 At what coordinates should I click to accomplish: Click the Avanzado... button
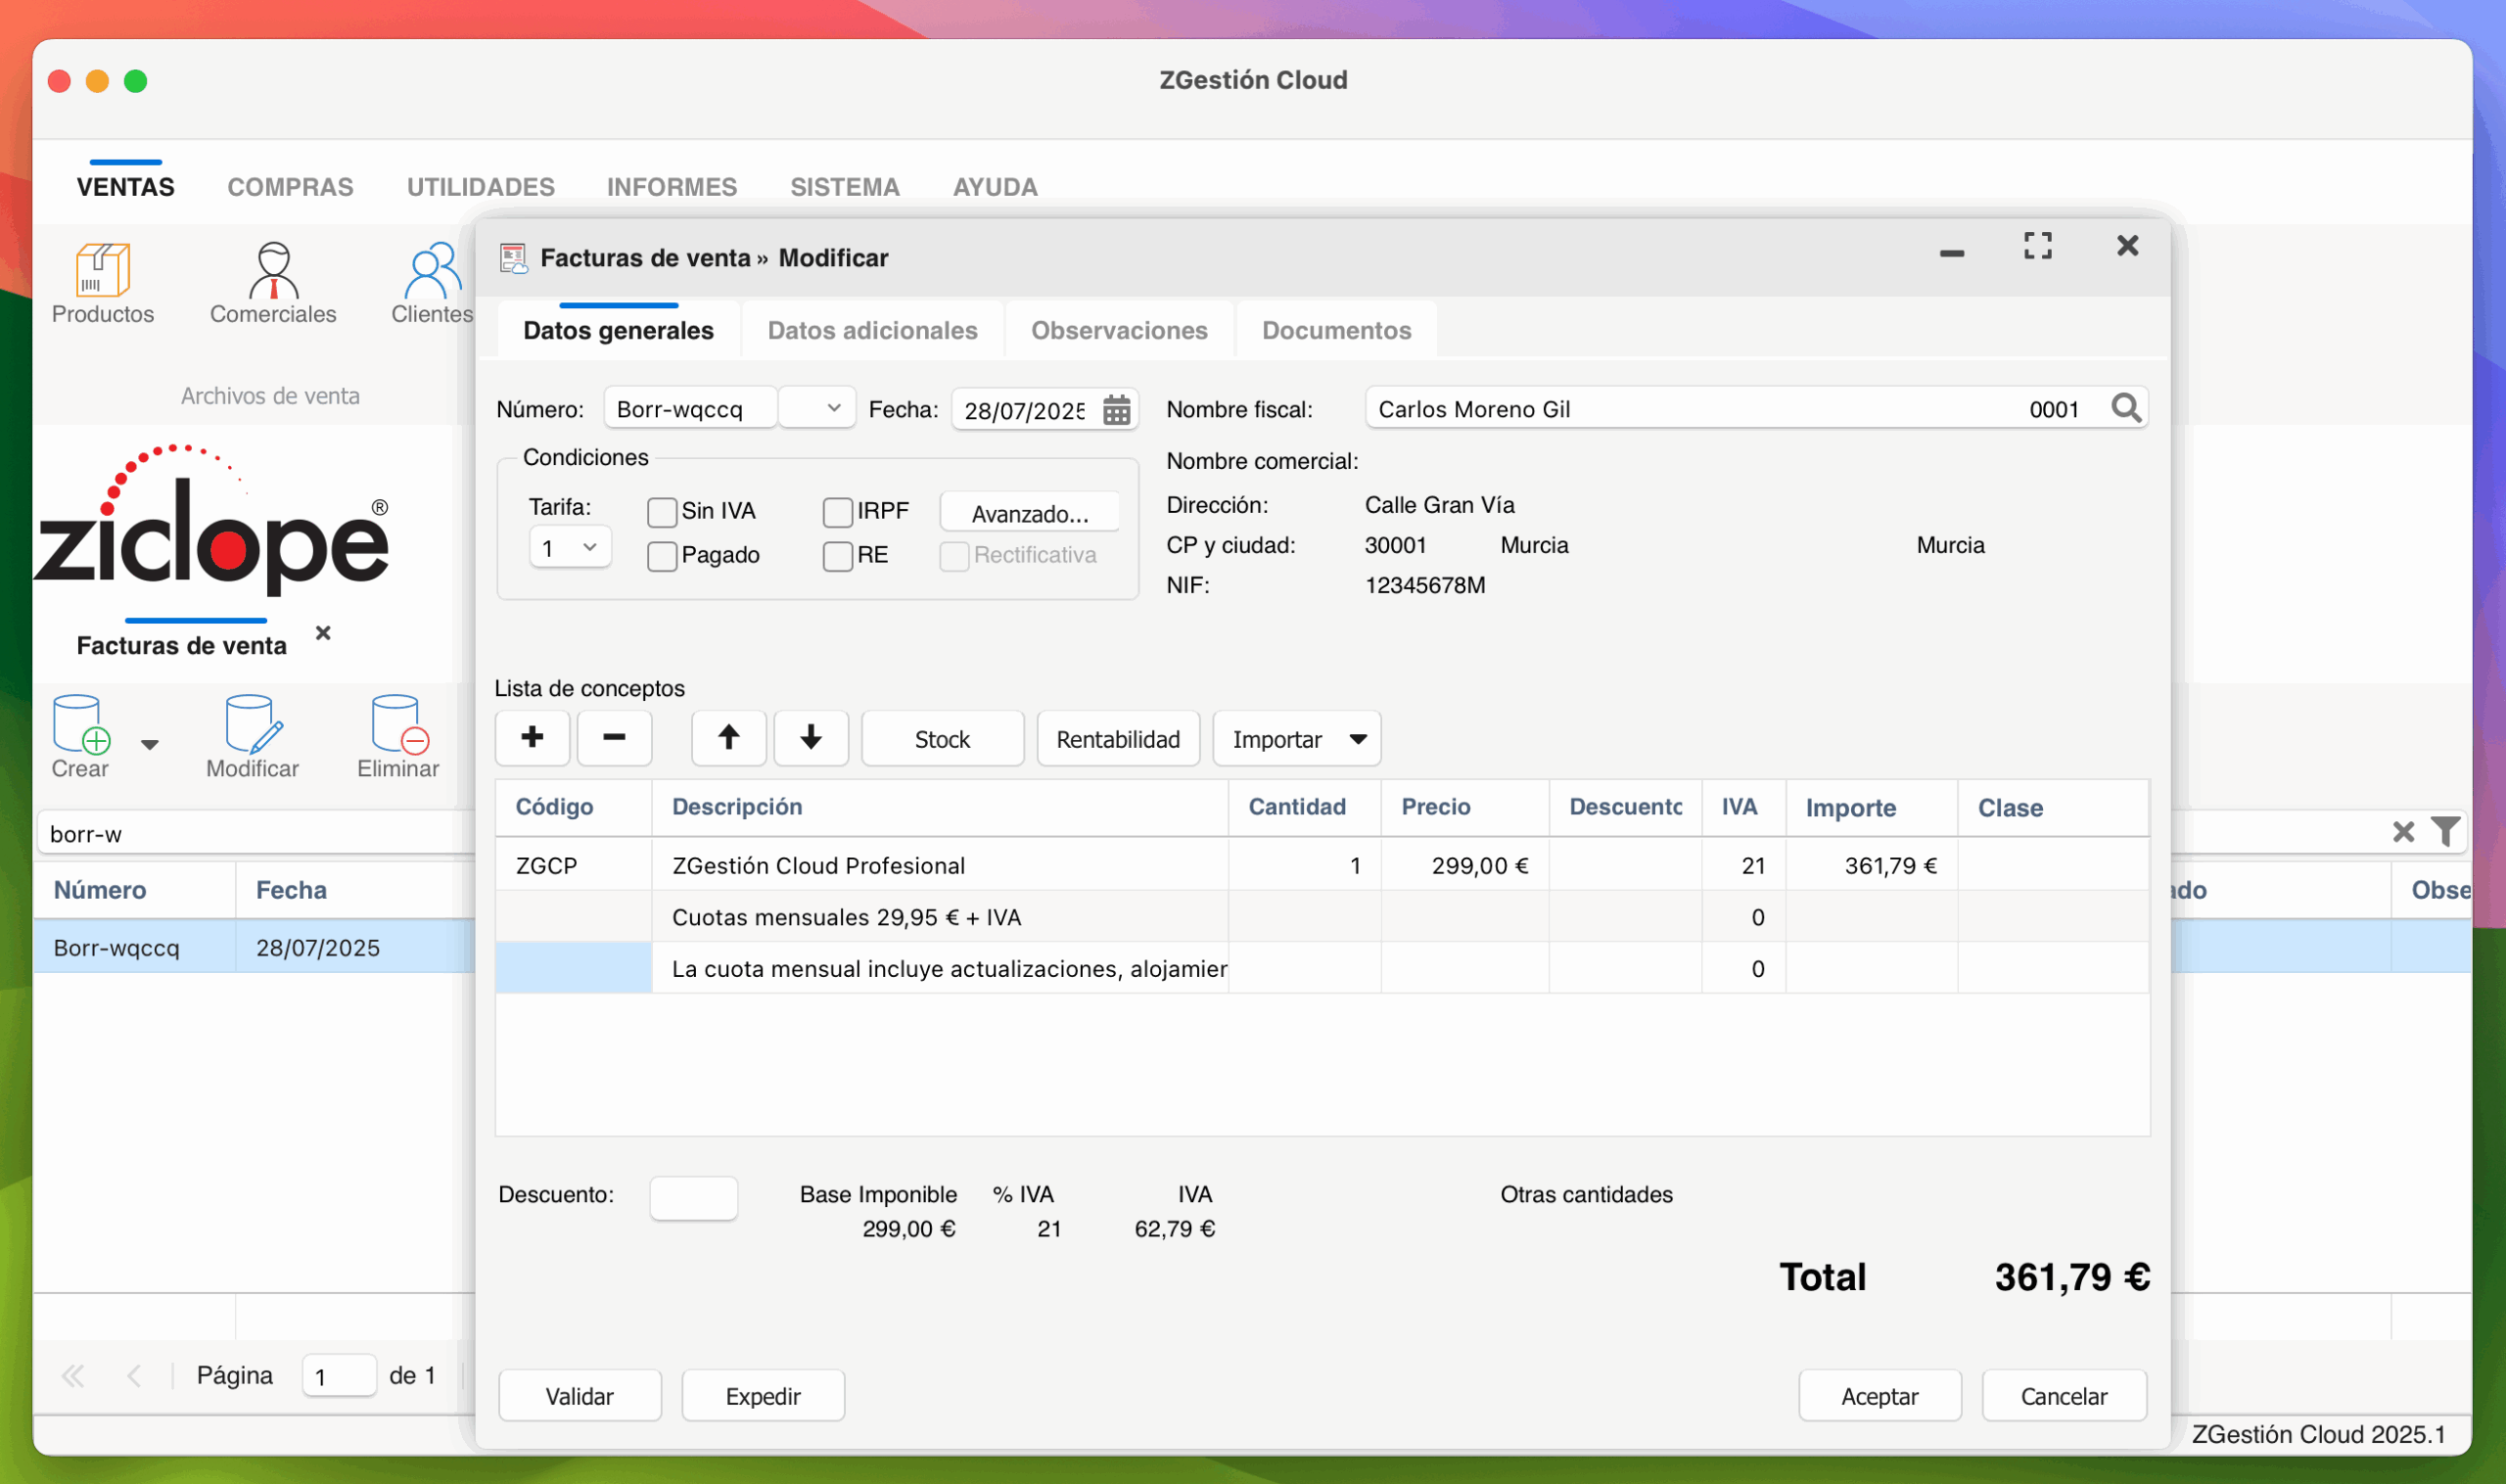click(1030, 513)
